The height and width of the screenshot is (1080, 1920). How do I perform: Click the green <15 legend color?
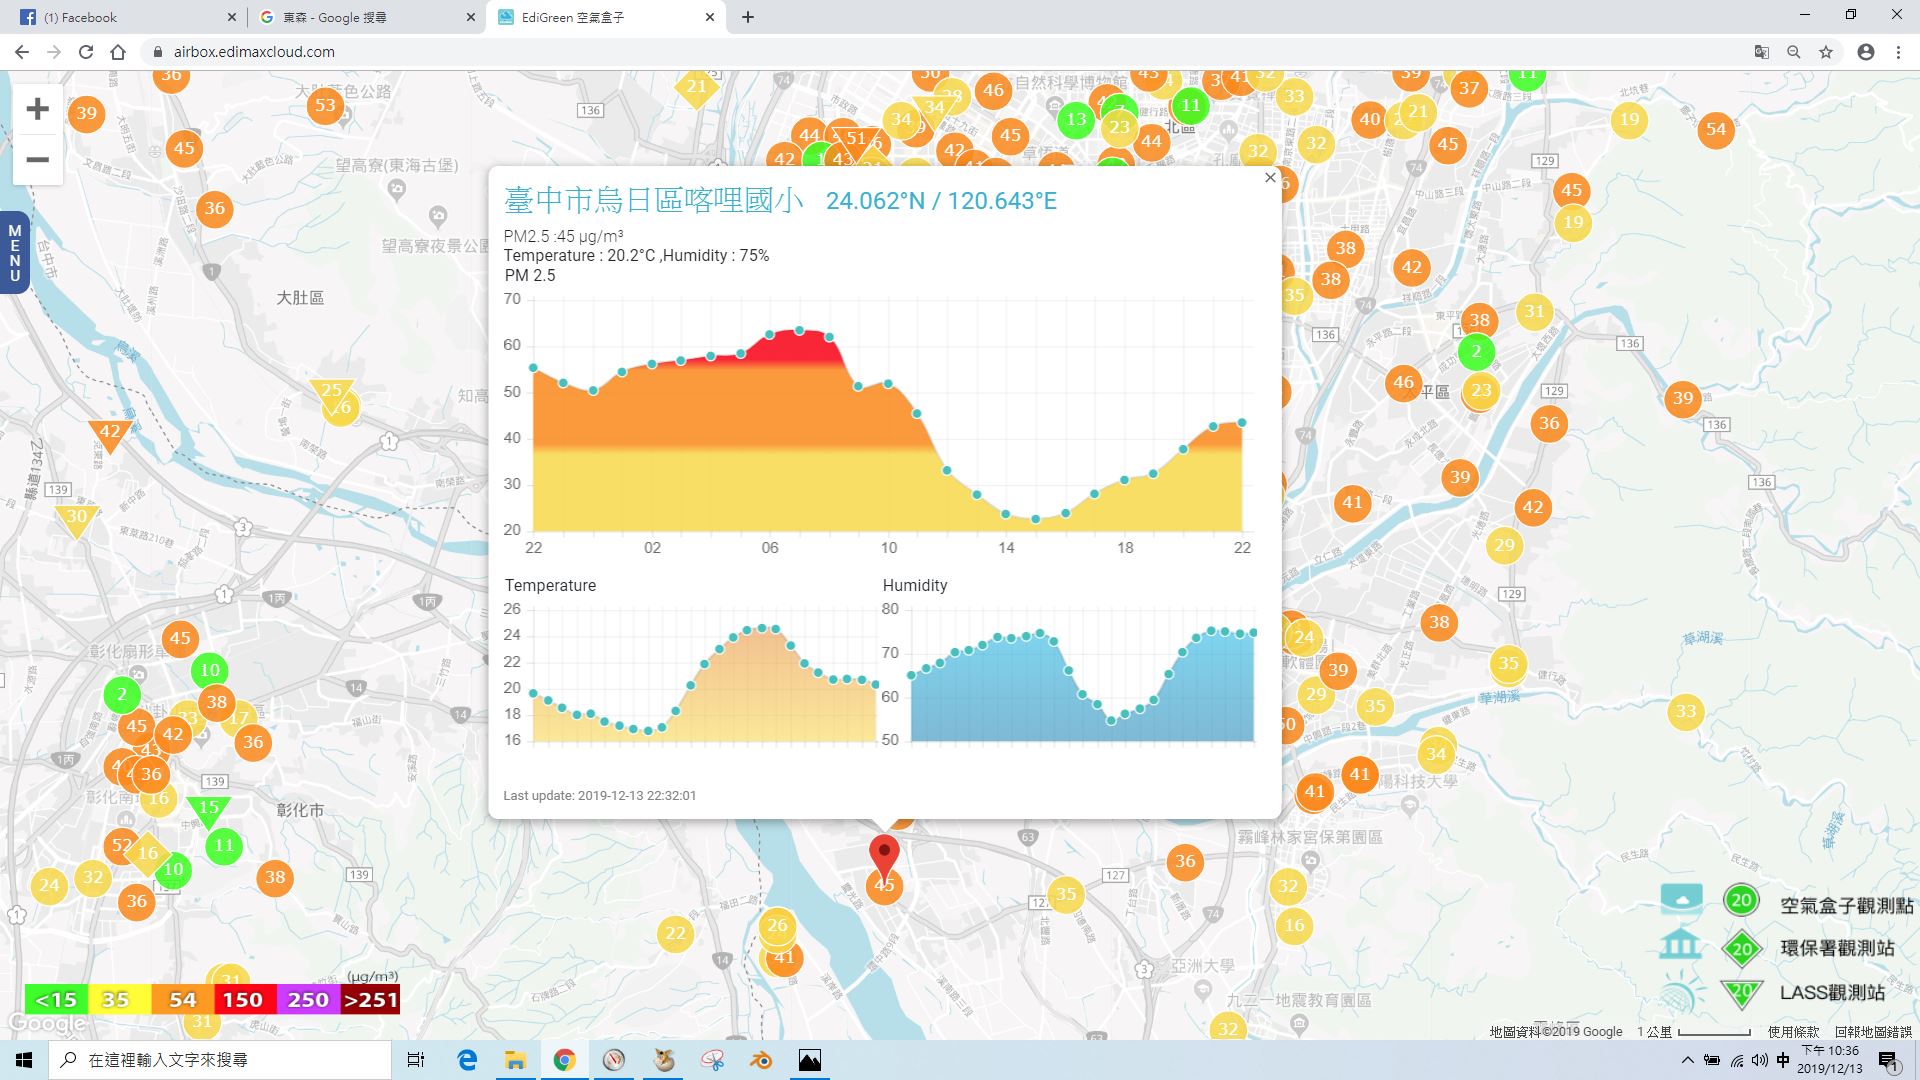(56, 999)
